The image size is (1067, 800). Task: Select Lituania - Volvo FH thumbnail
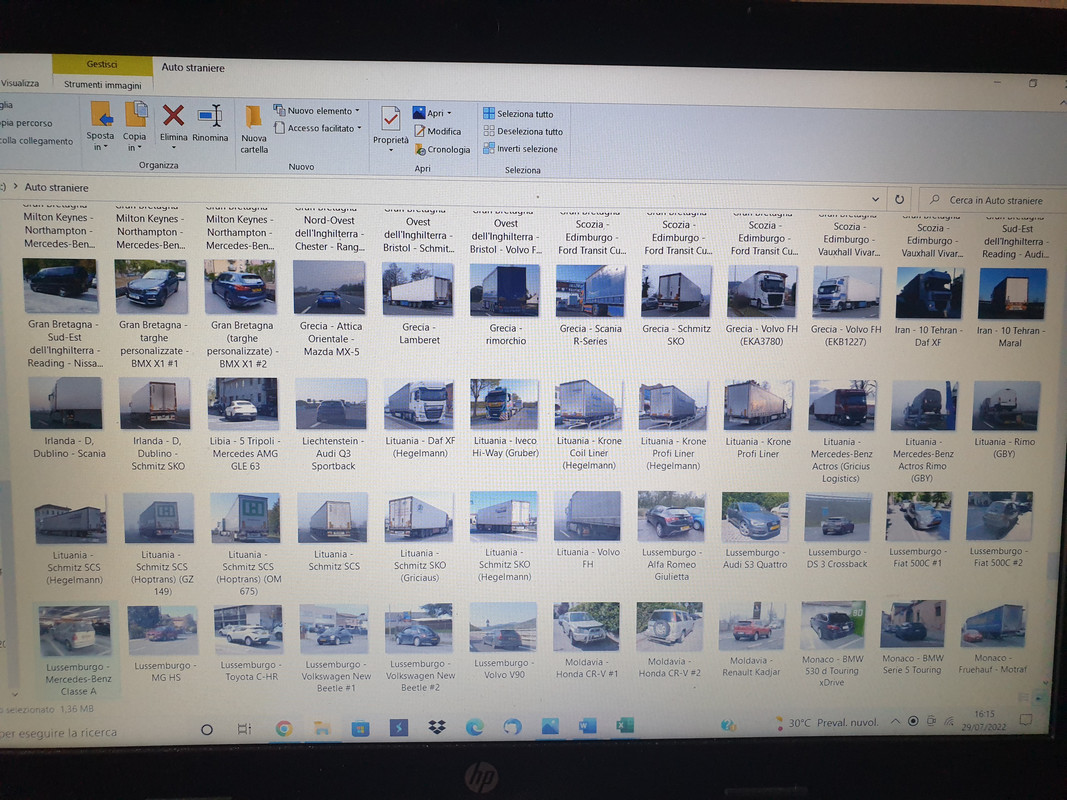[588, 516]
